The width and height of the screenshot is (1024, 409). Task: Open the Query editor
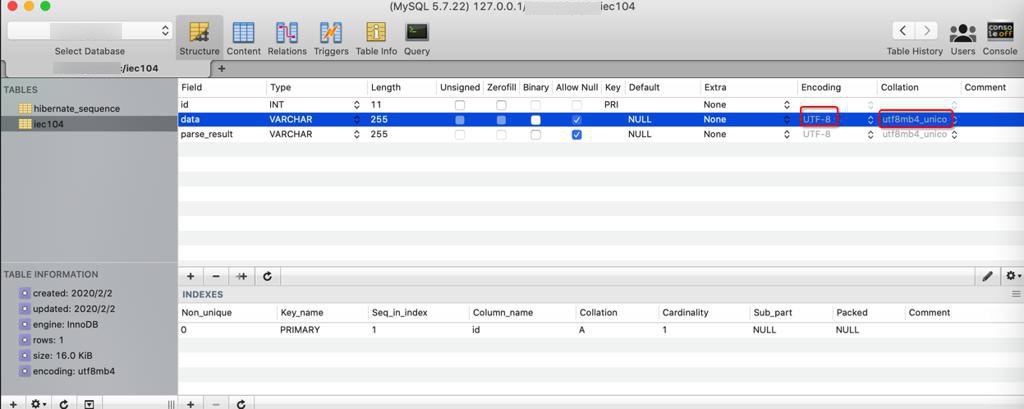pyautogui.click(x=417, y=38)
